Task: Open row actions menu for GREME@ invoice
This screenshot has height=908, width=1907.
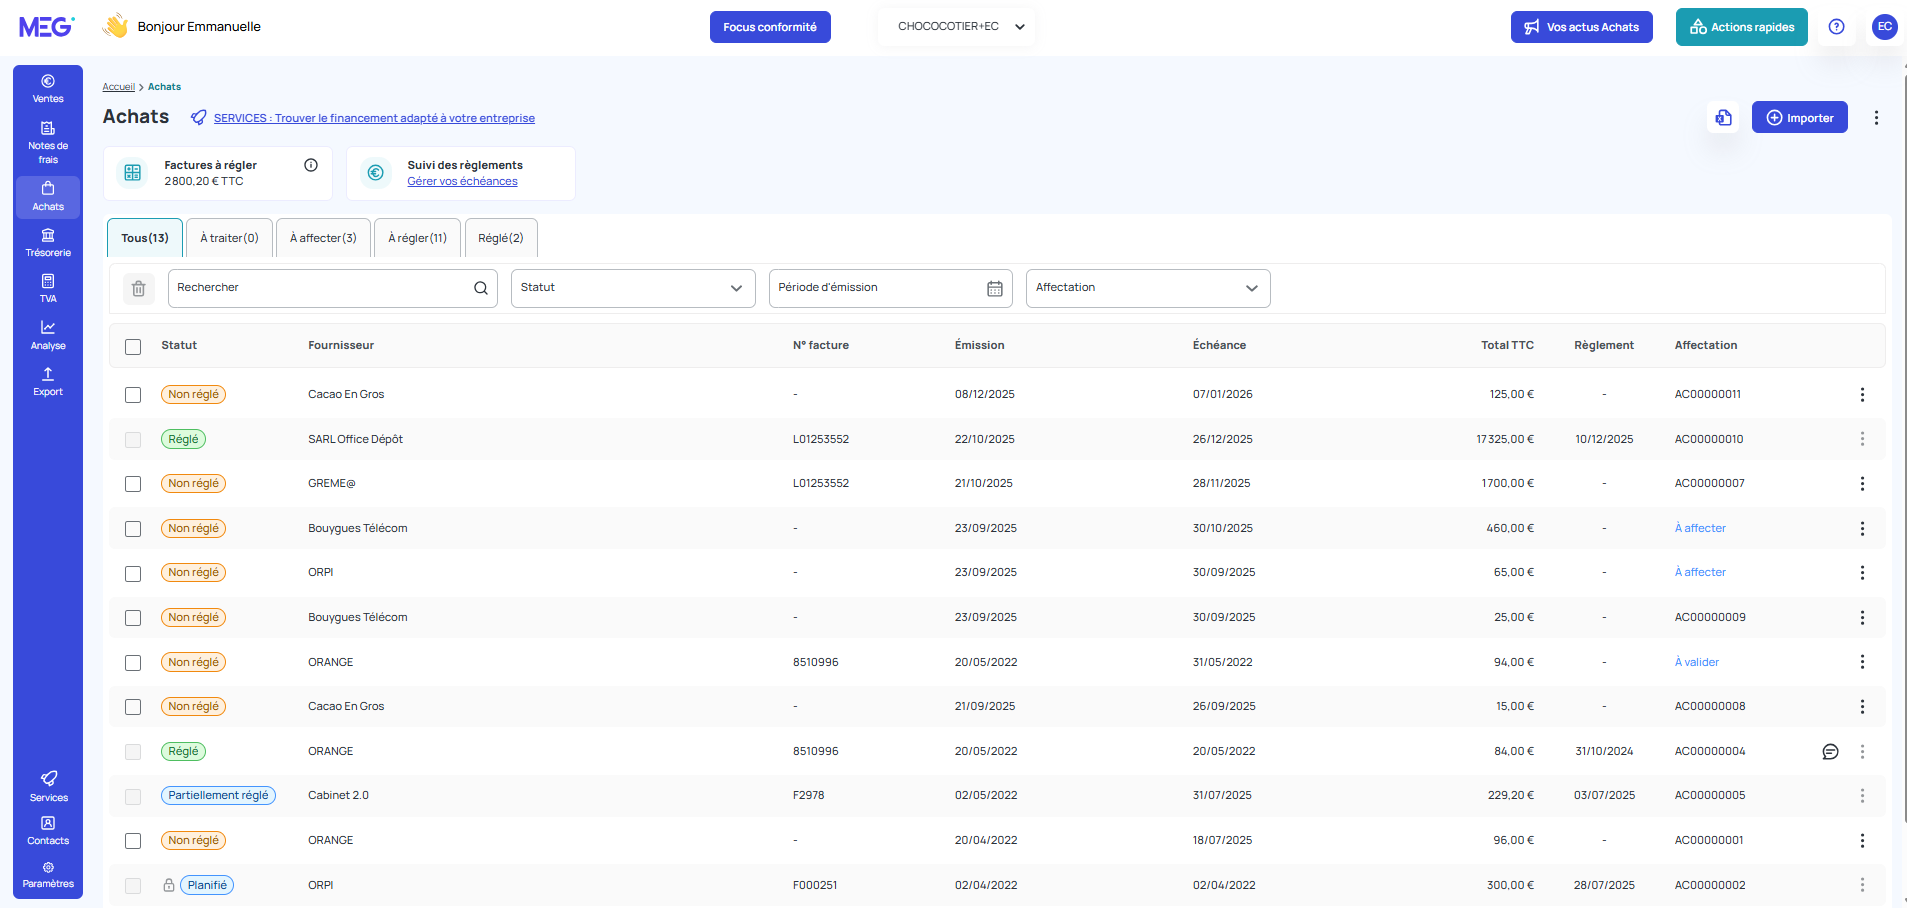Action: 1862,484
